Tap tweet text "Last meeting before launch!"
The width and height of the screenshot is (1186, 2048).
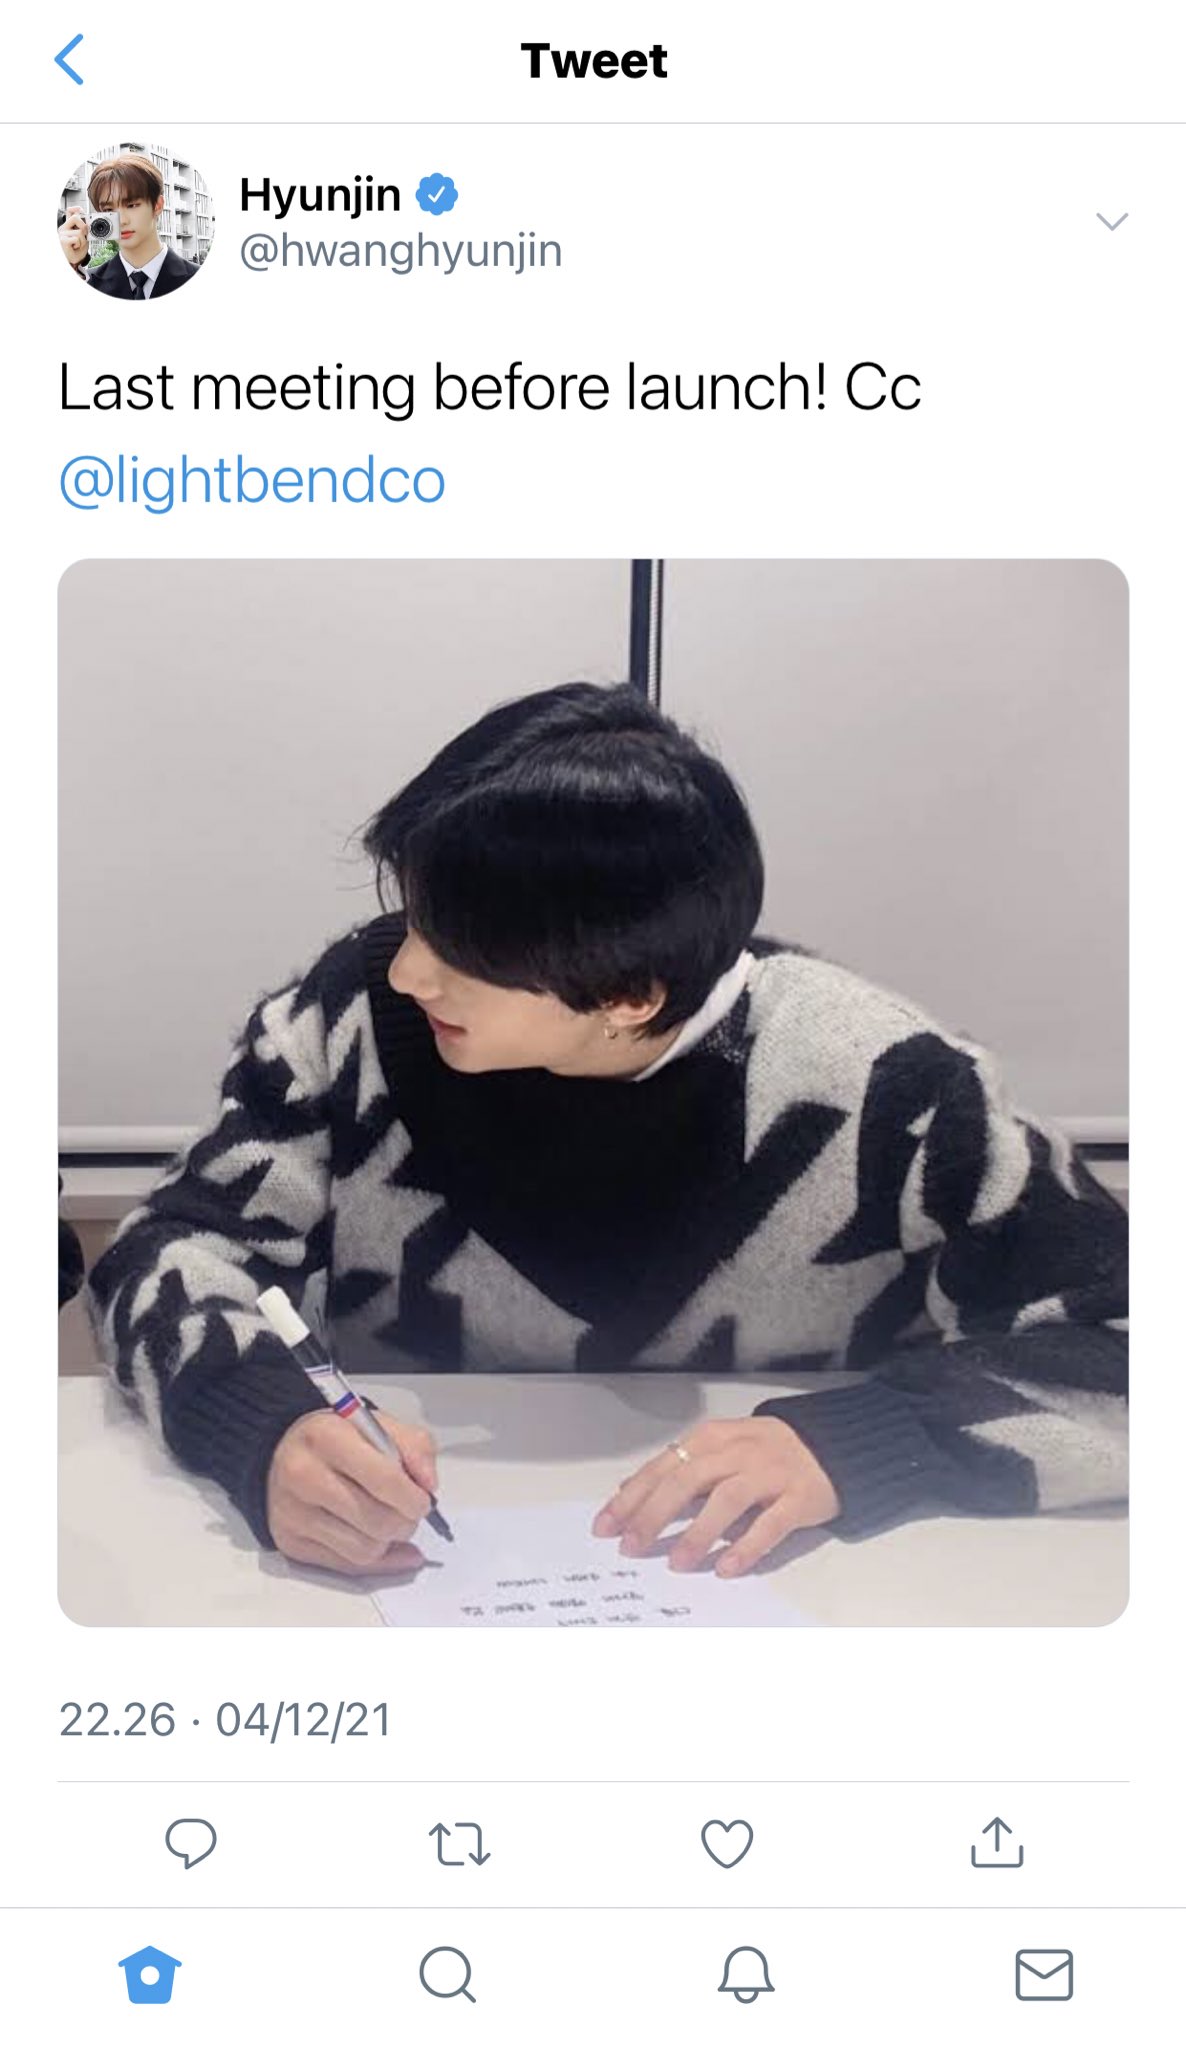point(443,388)
